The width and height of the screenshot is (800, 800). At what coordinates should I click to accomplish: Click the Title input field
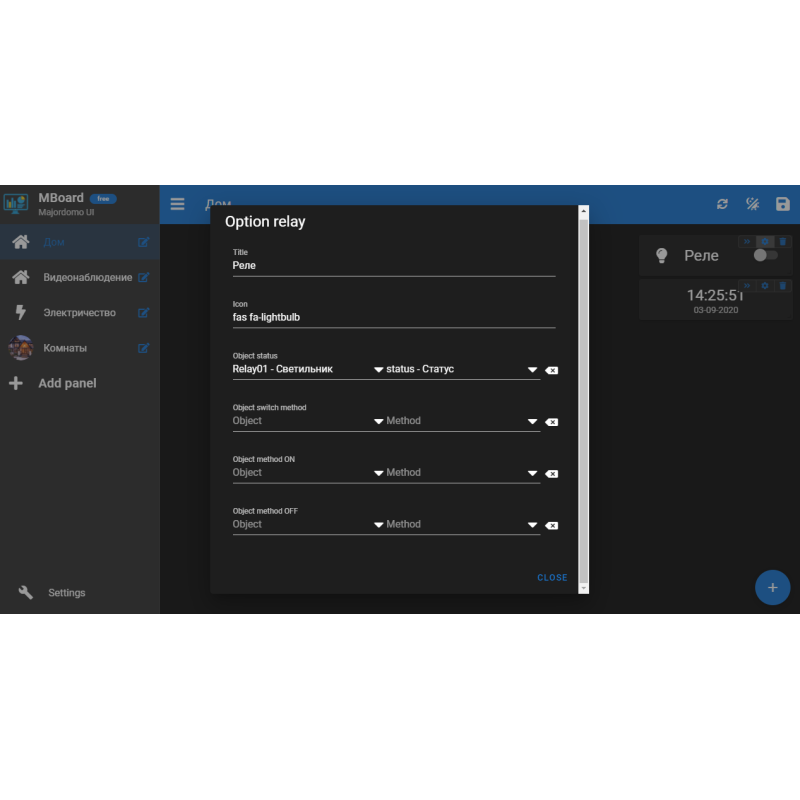393,266
